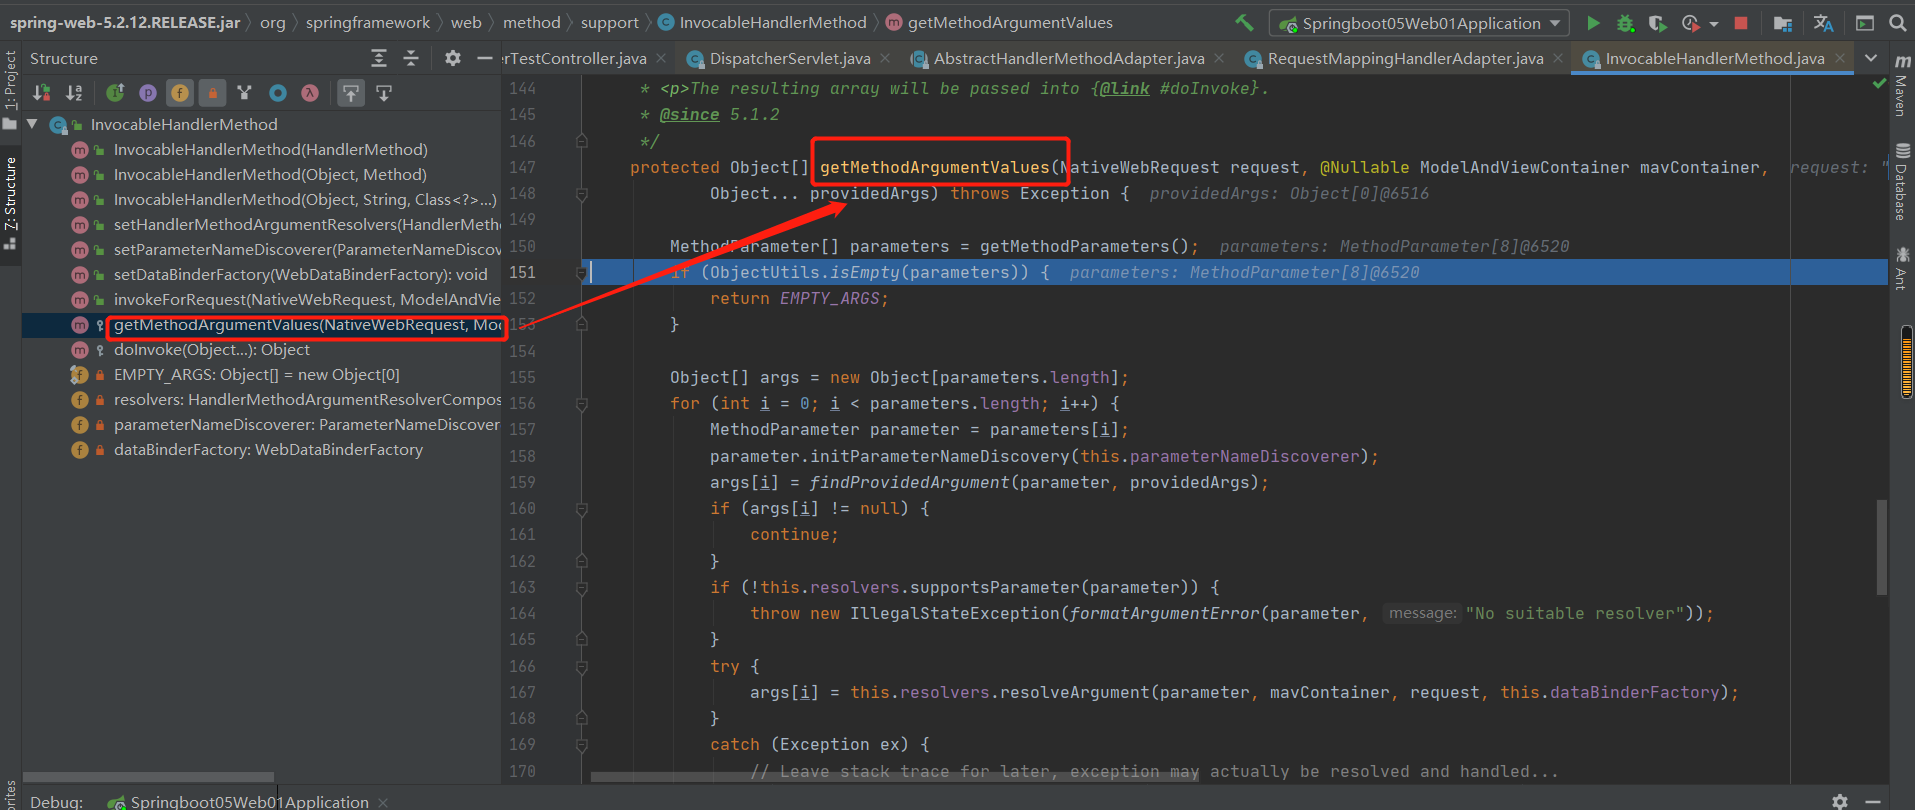1915x810 pixels.
Task: Select InvocableHandlerMethod(Object, Method) constructor
Action: point(270,175)
